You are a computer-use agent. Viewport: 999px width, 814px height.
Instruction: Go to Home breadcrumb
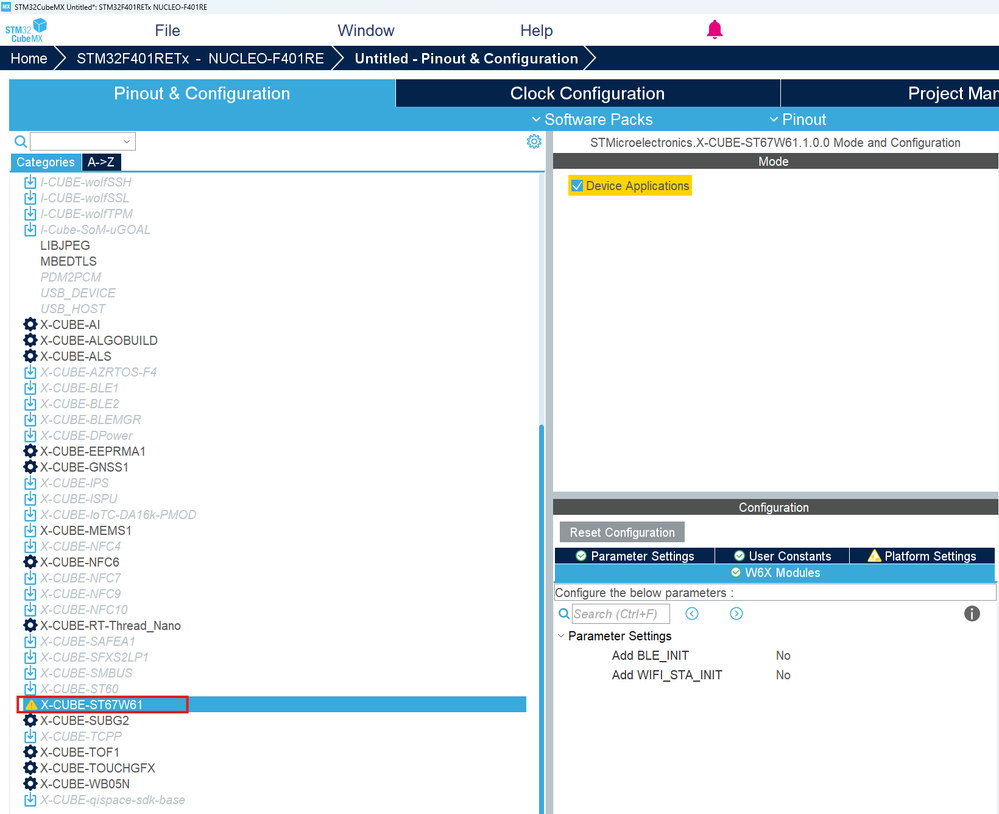coord(29,59)
